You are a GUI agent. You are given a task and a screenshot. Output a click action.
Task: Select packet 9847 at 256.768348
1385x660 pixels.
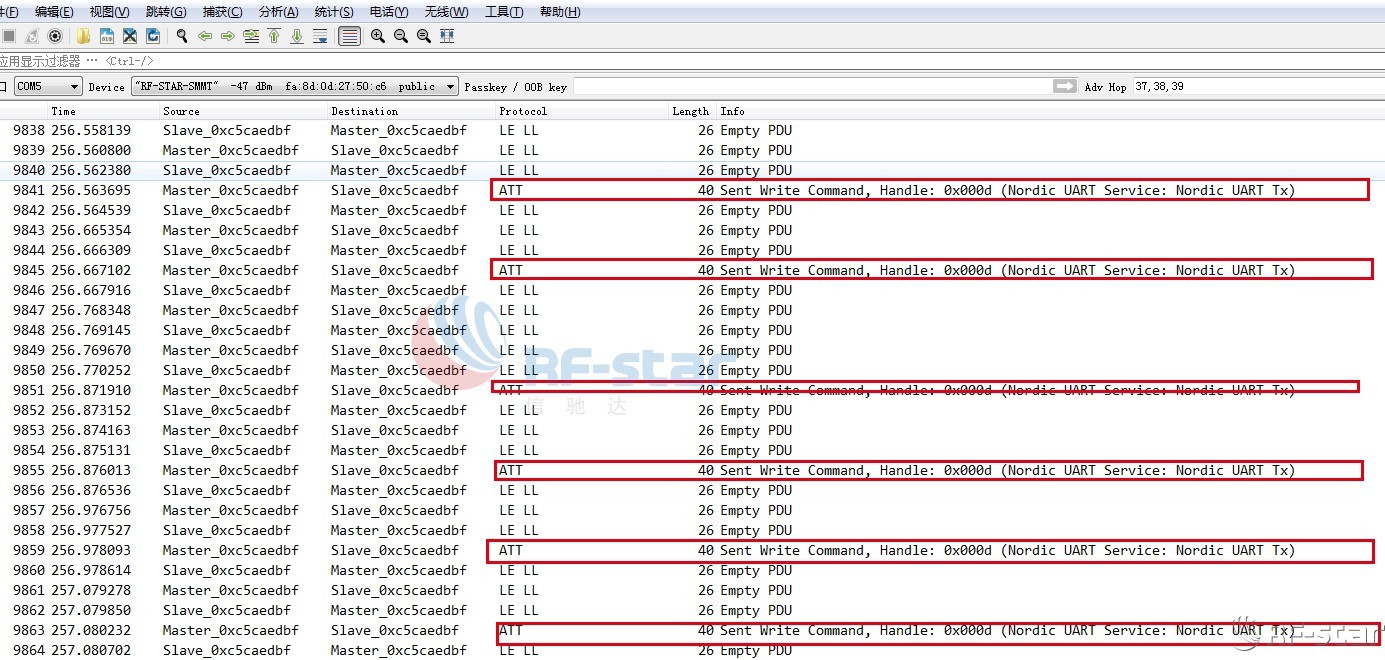click(x=692, y=310)
